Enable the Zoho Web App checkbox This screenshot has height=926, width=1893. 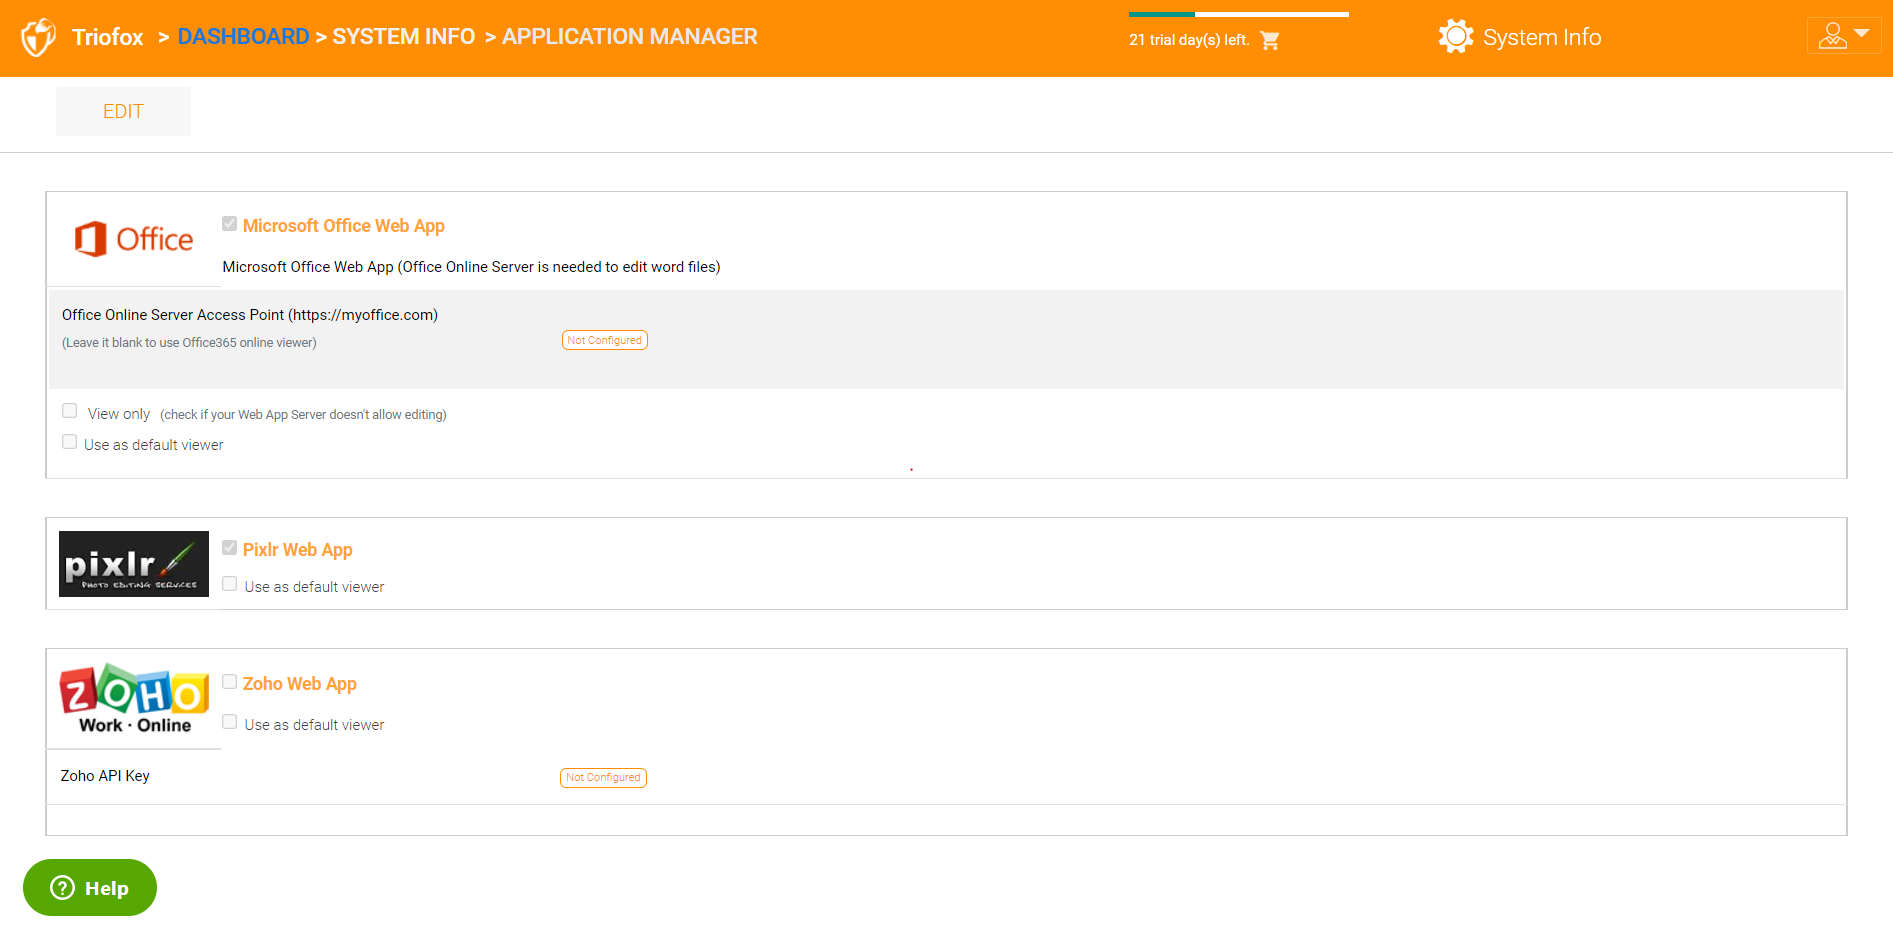click(x=230, y=682)
